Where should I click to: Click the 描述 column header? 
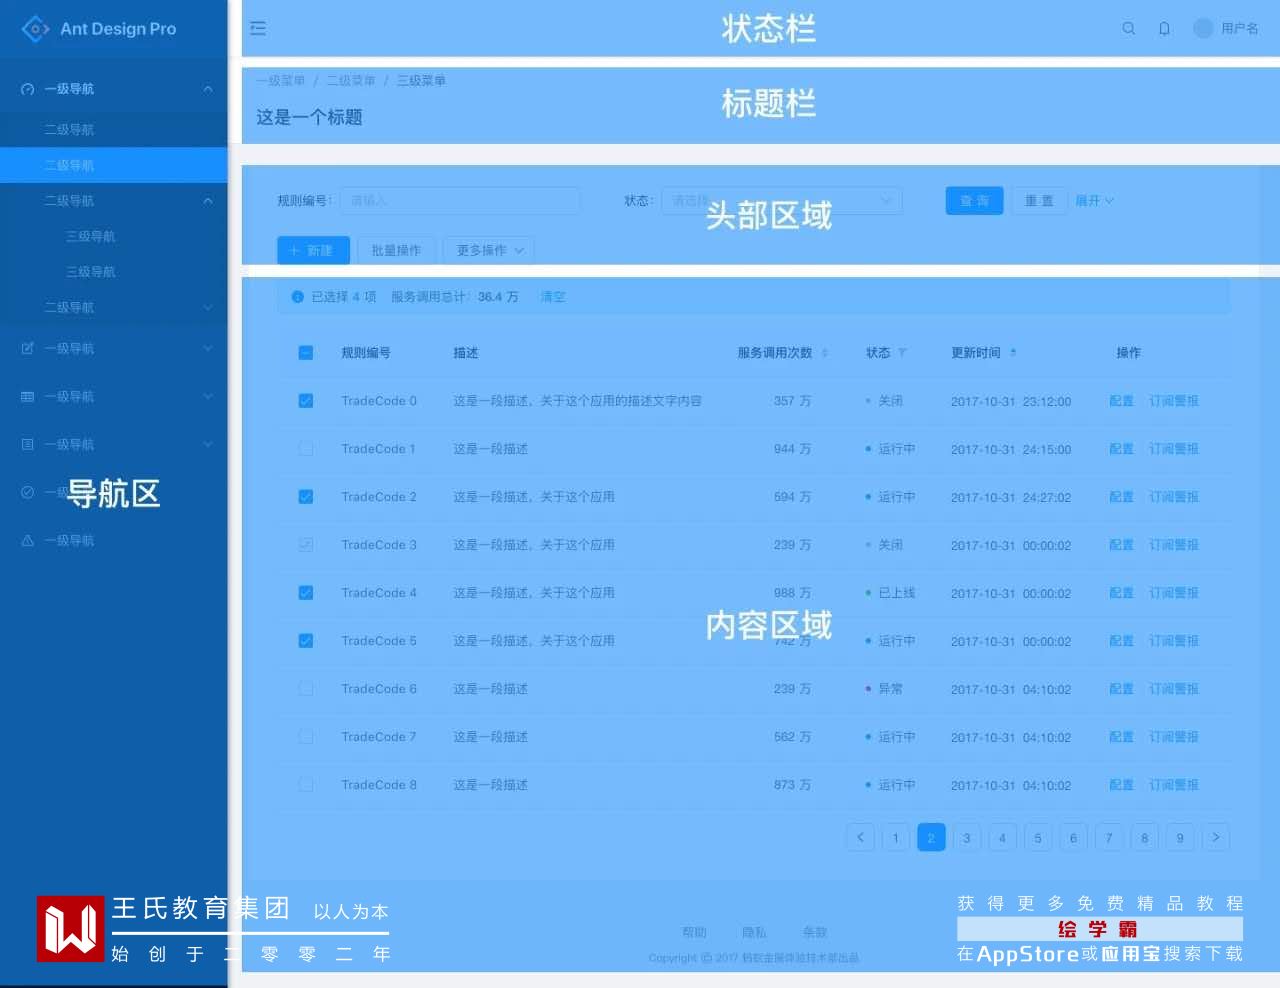[x=466, y=353]
